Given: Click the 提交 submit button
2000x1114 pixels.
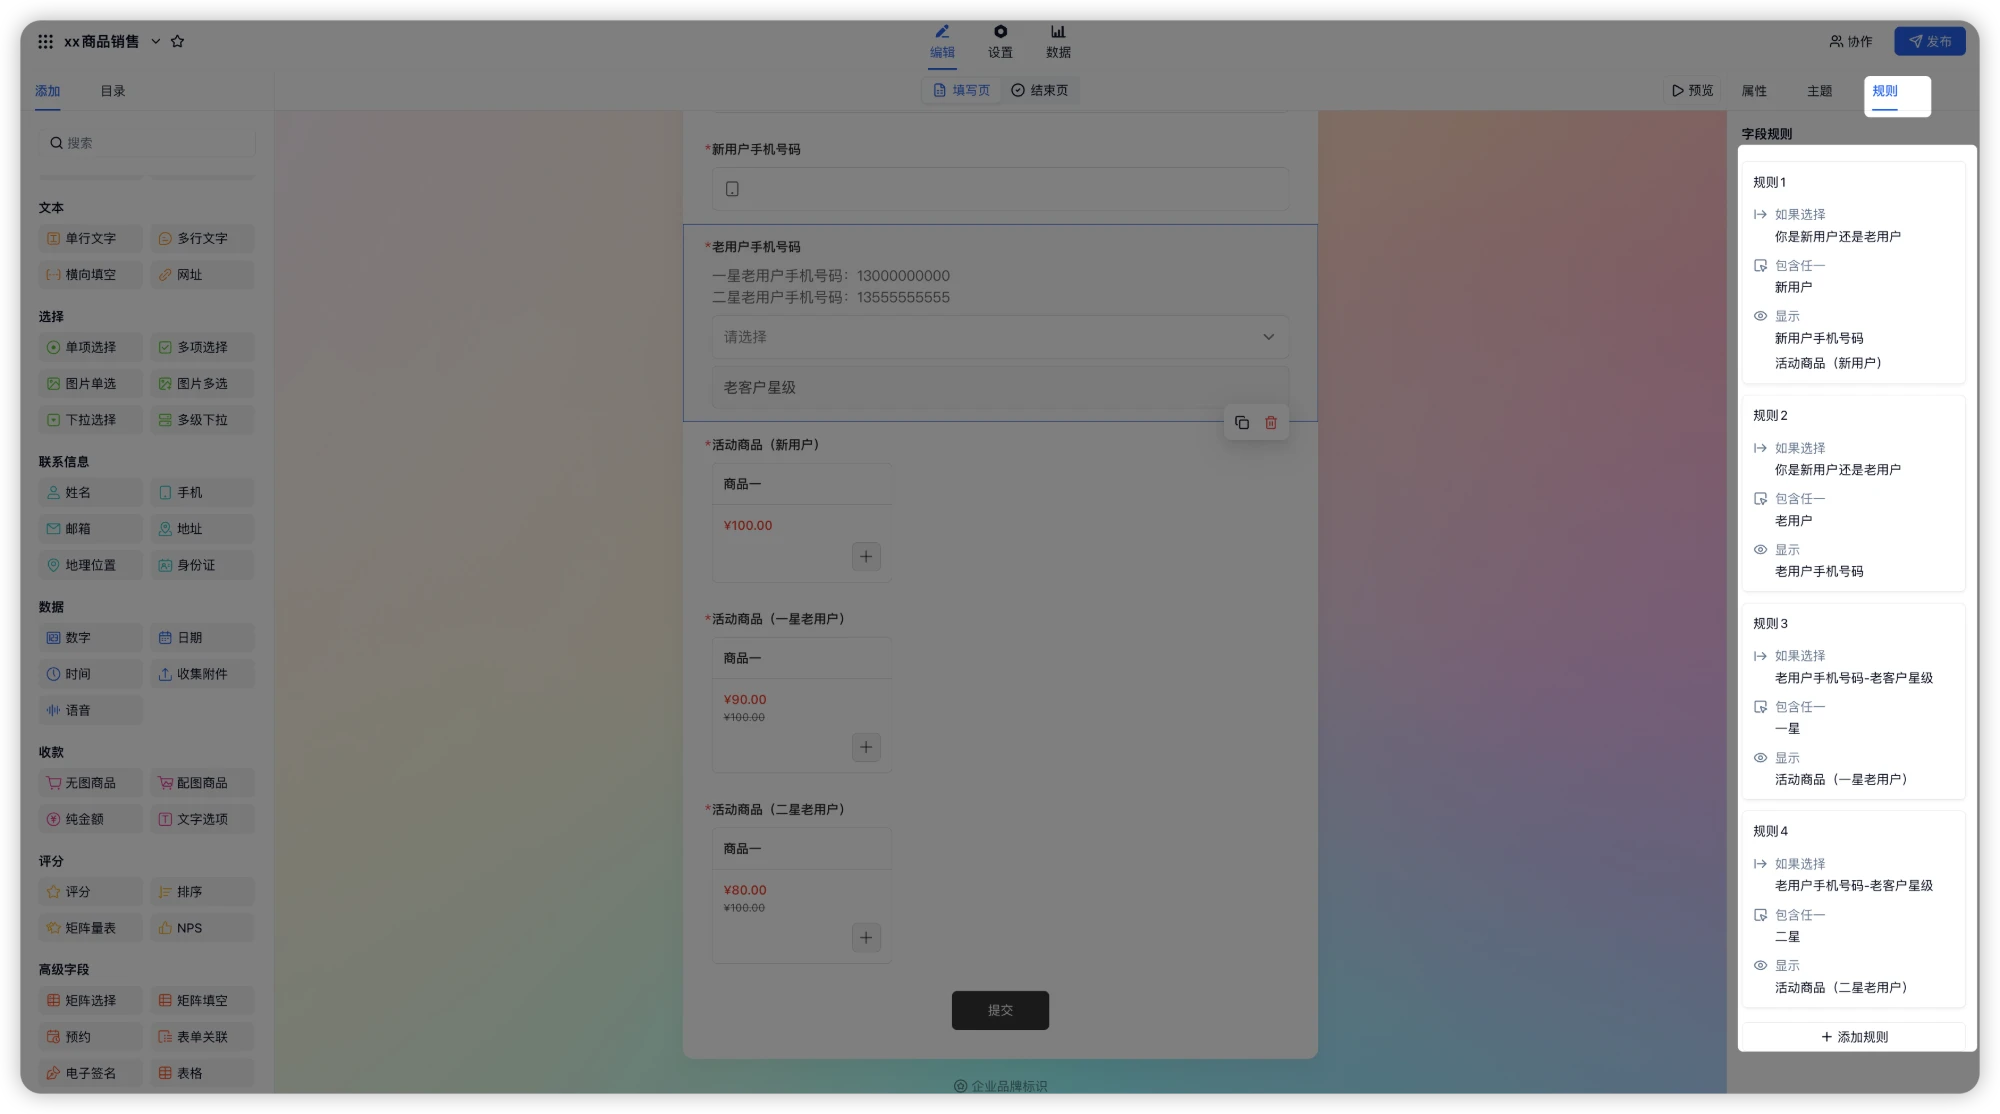Looking at the screenshot, I should click(x=1000, y=1010).
